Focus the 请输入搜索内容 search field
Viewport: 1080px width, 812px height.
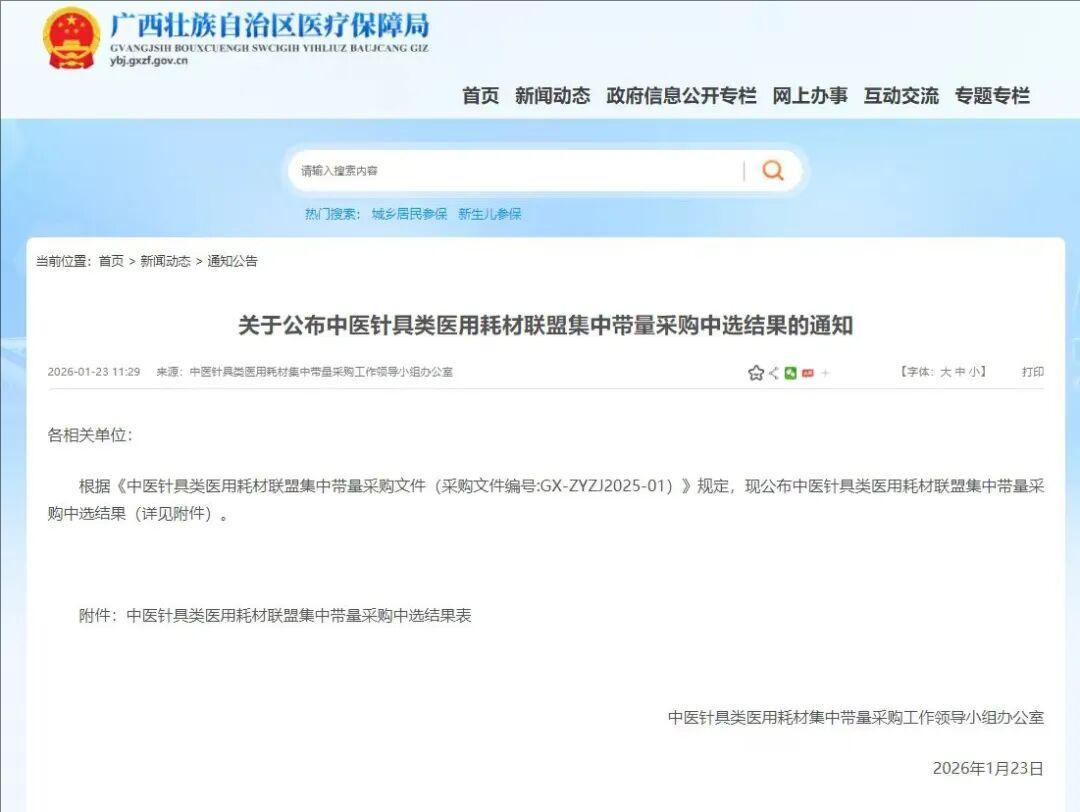517,171
